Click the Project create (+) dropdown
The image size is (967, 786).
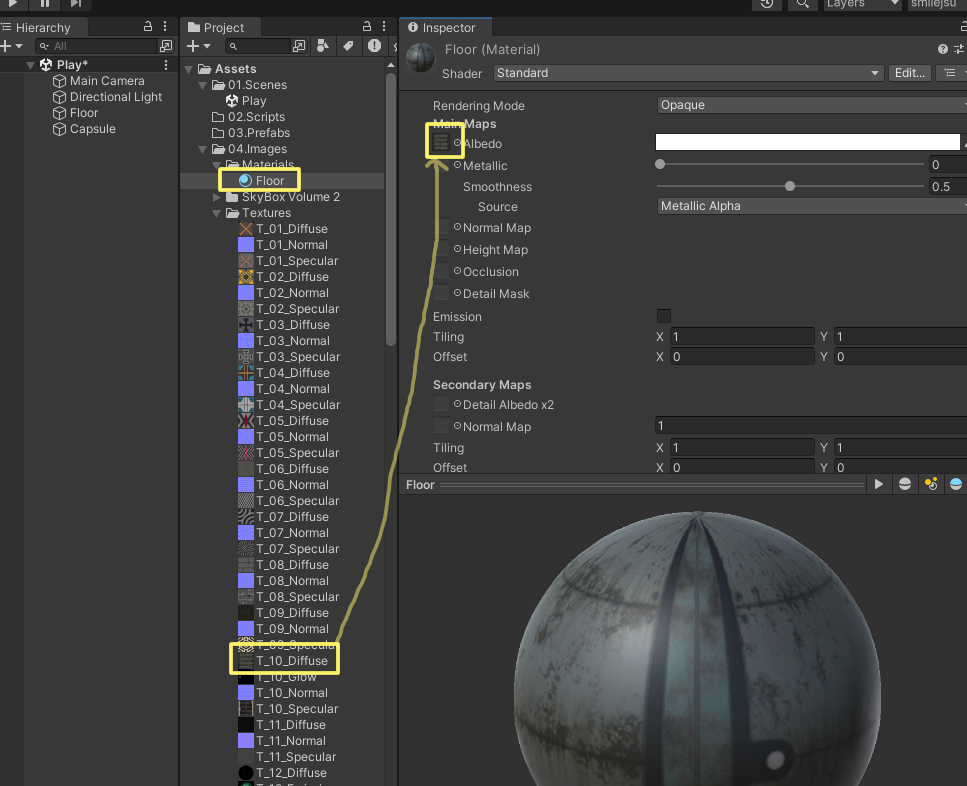[199, 46]
